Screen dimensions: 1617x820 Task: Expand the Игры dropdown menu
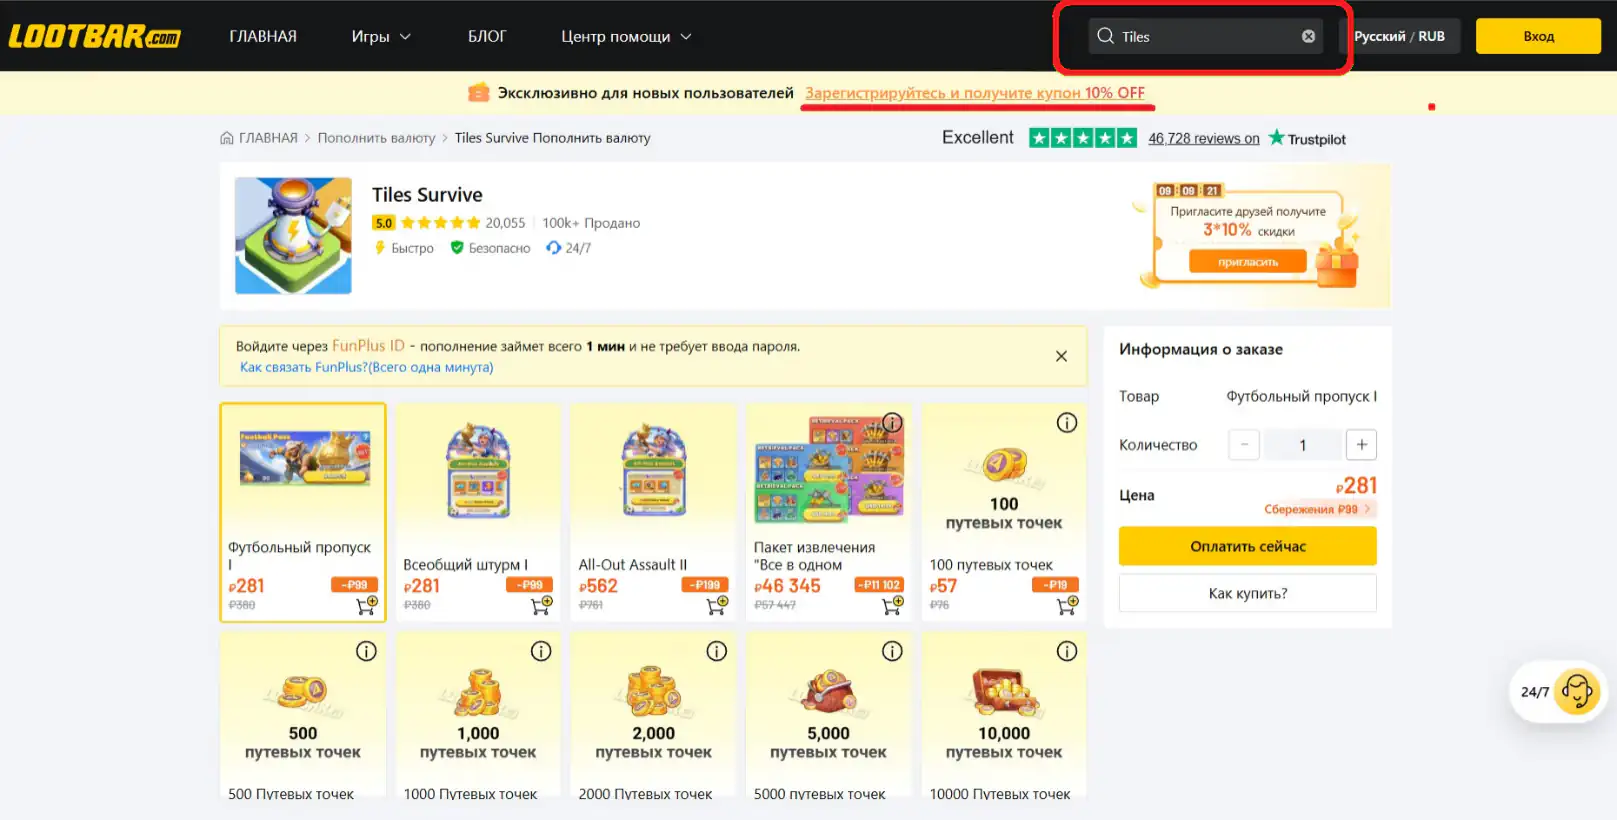coord(381,37)
